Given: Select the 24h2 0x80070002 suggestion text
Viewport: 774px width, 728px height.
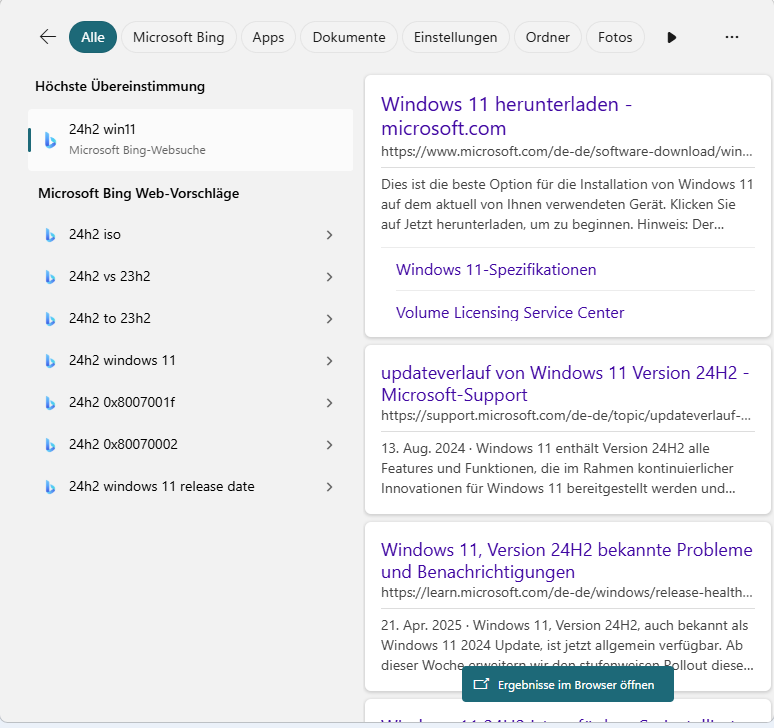Looking at the screenshot, I should pyautogui.click(x=123, y=444).
